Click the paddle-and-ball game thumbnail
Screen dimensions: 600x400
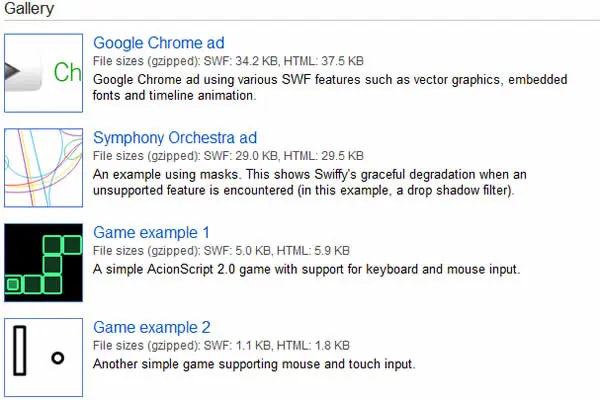(x=43, y=358)
